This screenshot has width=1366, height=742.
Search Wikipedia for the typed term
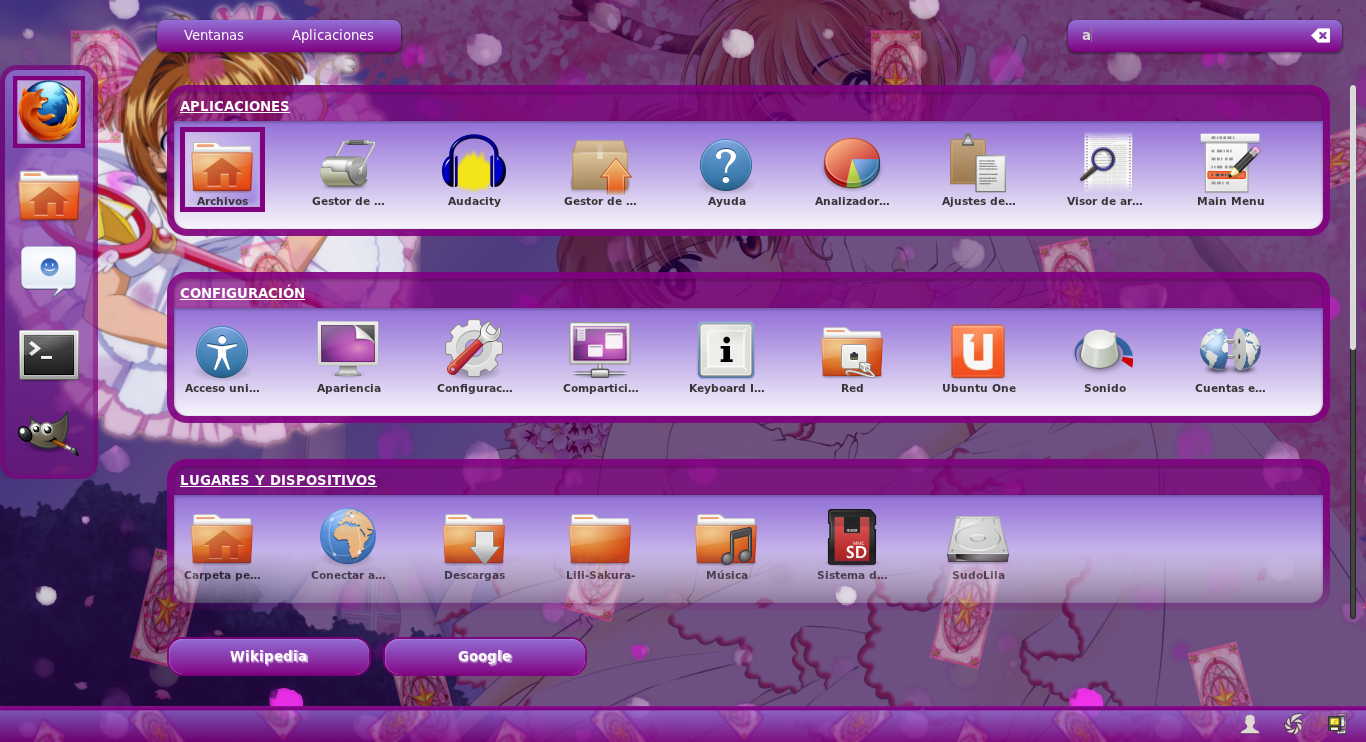tap(269, 657)
